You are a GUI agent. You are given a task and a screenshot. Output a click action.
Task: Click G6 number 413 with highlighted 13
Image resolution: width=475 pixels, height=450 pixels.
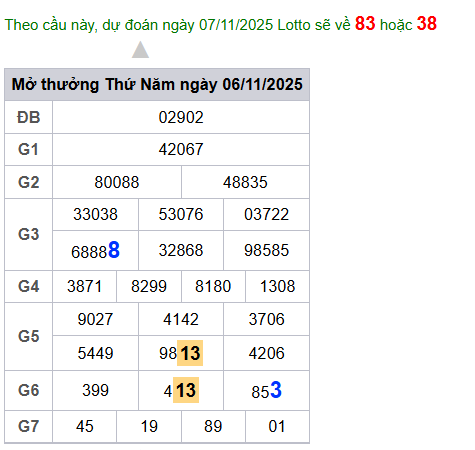point(181,390)
